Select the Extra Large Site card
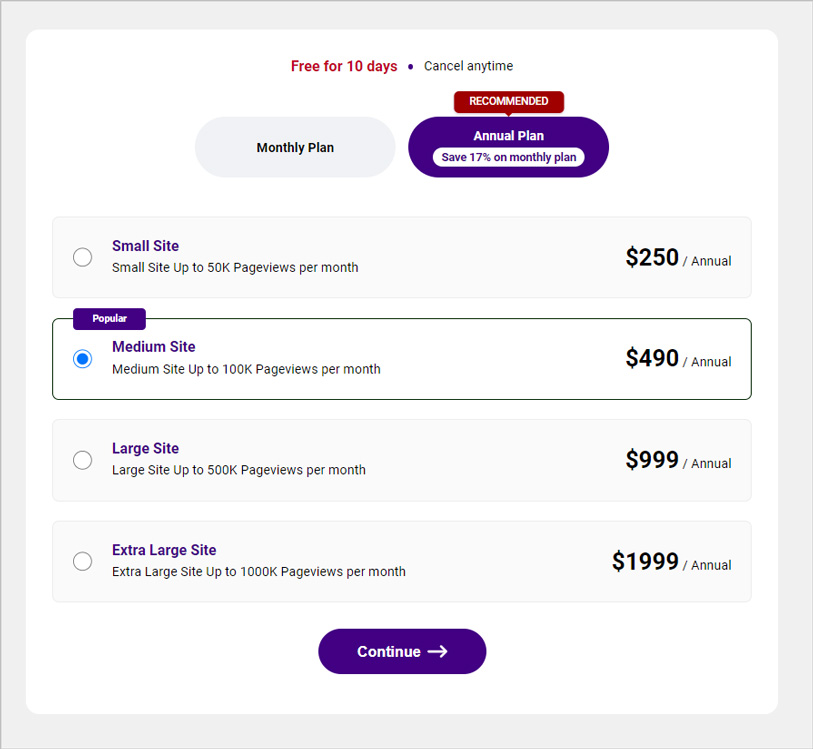 401,561
